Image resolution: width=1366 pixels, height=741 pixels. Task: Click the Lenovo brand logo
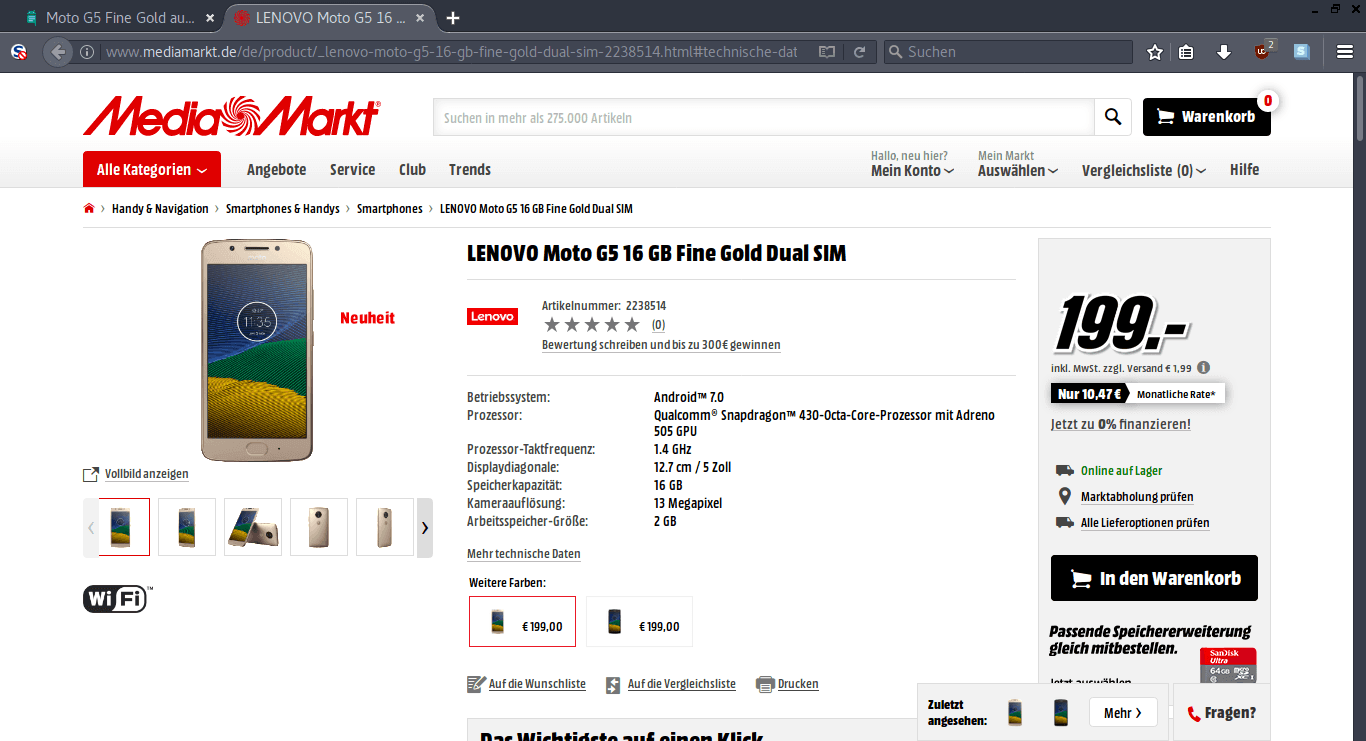[x=492, y=316]
